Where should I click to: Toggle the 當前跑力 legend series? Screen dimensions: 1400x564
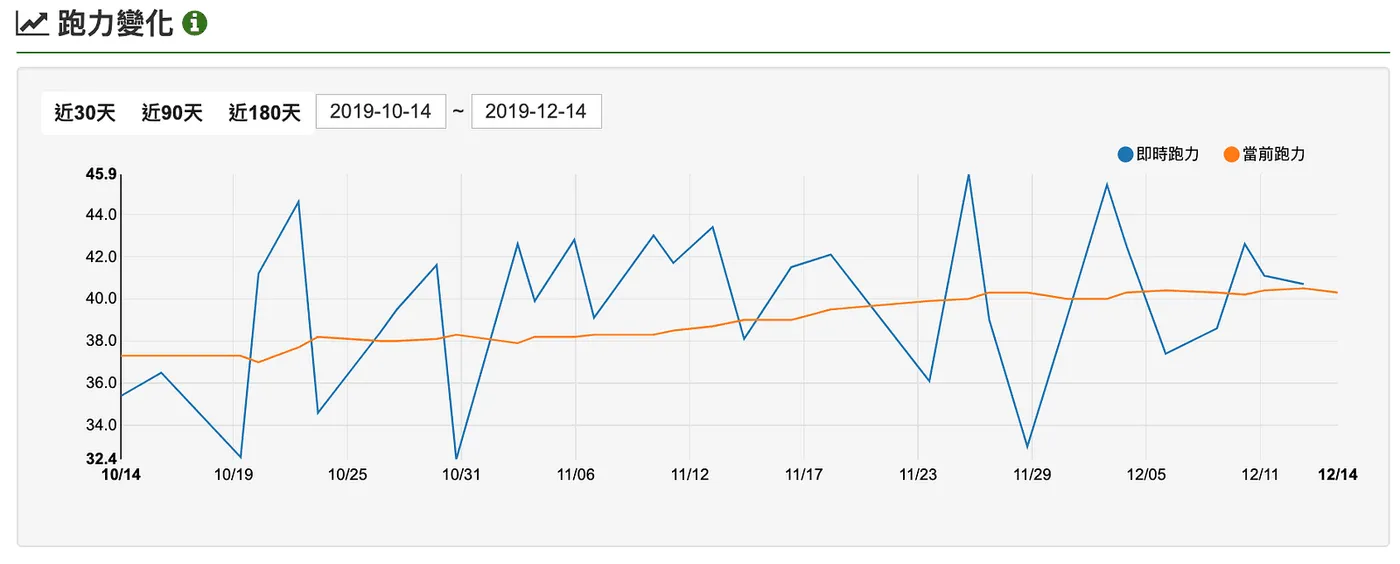pyautogui.click(x=1264, y=154)
